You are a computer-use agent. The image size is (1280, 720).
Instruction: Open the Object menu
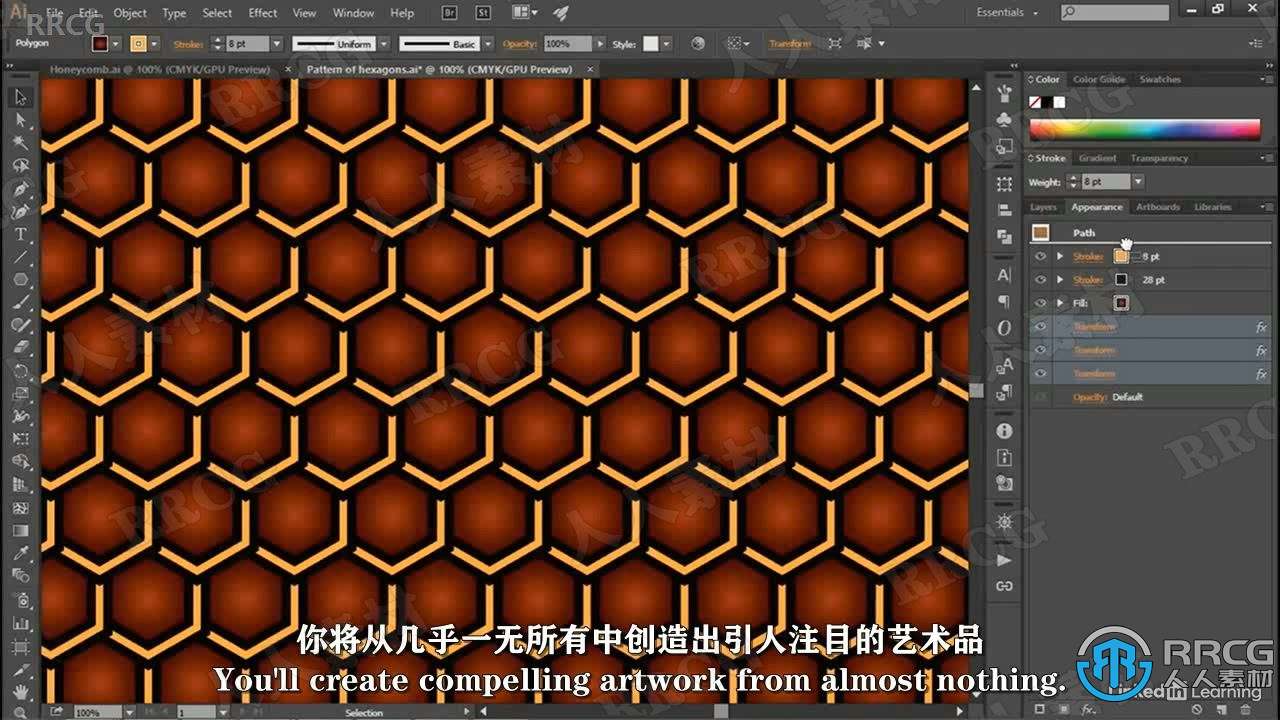point(130,13)
